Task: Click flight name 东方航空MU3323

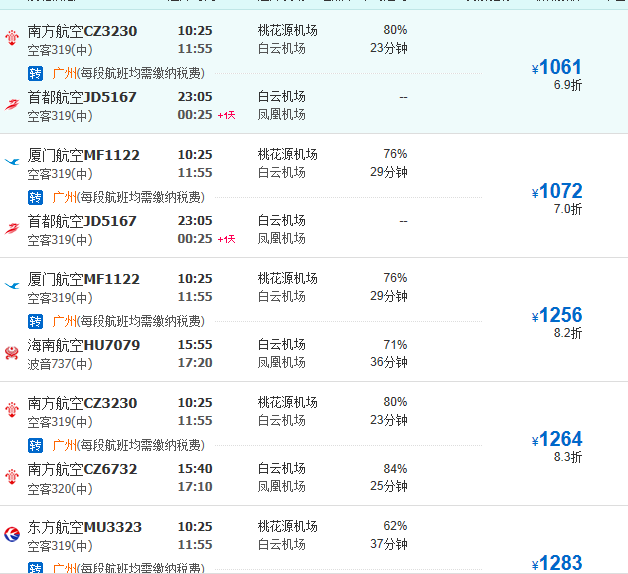Action: [85, 528]
